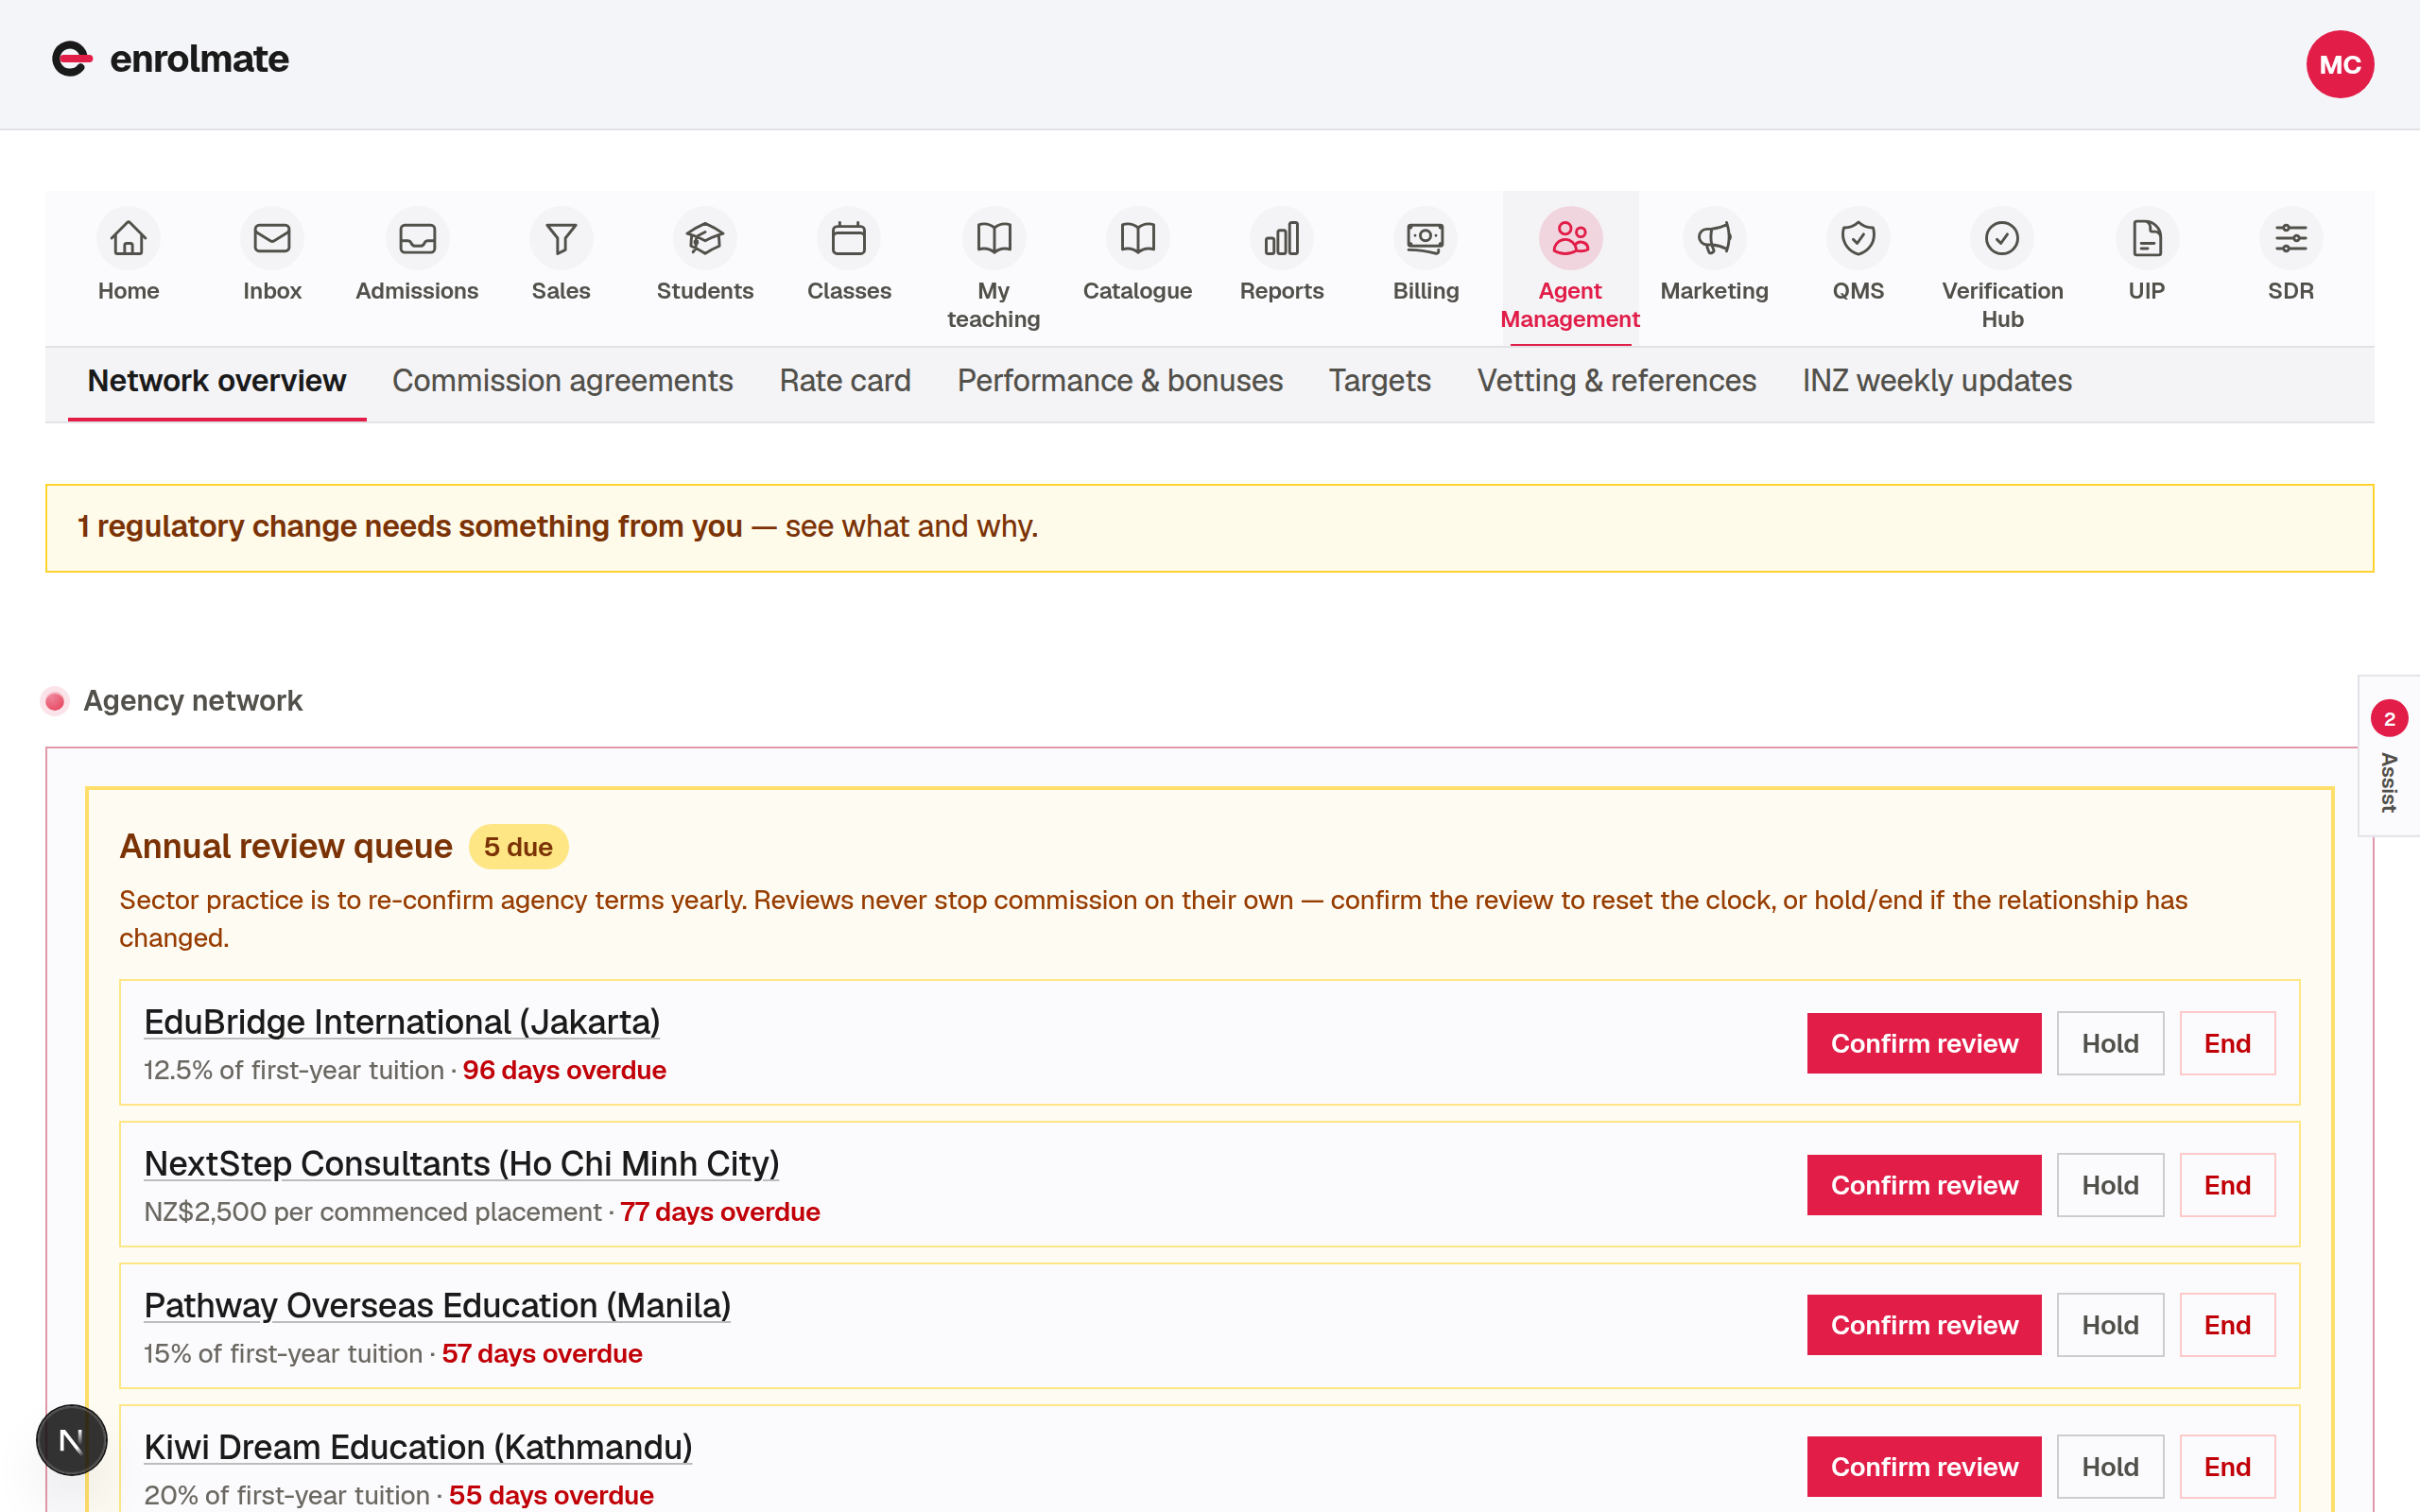Click the 5 due badge
The width and height of the screenshot is (2420, 1512).
coord(518,847)
